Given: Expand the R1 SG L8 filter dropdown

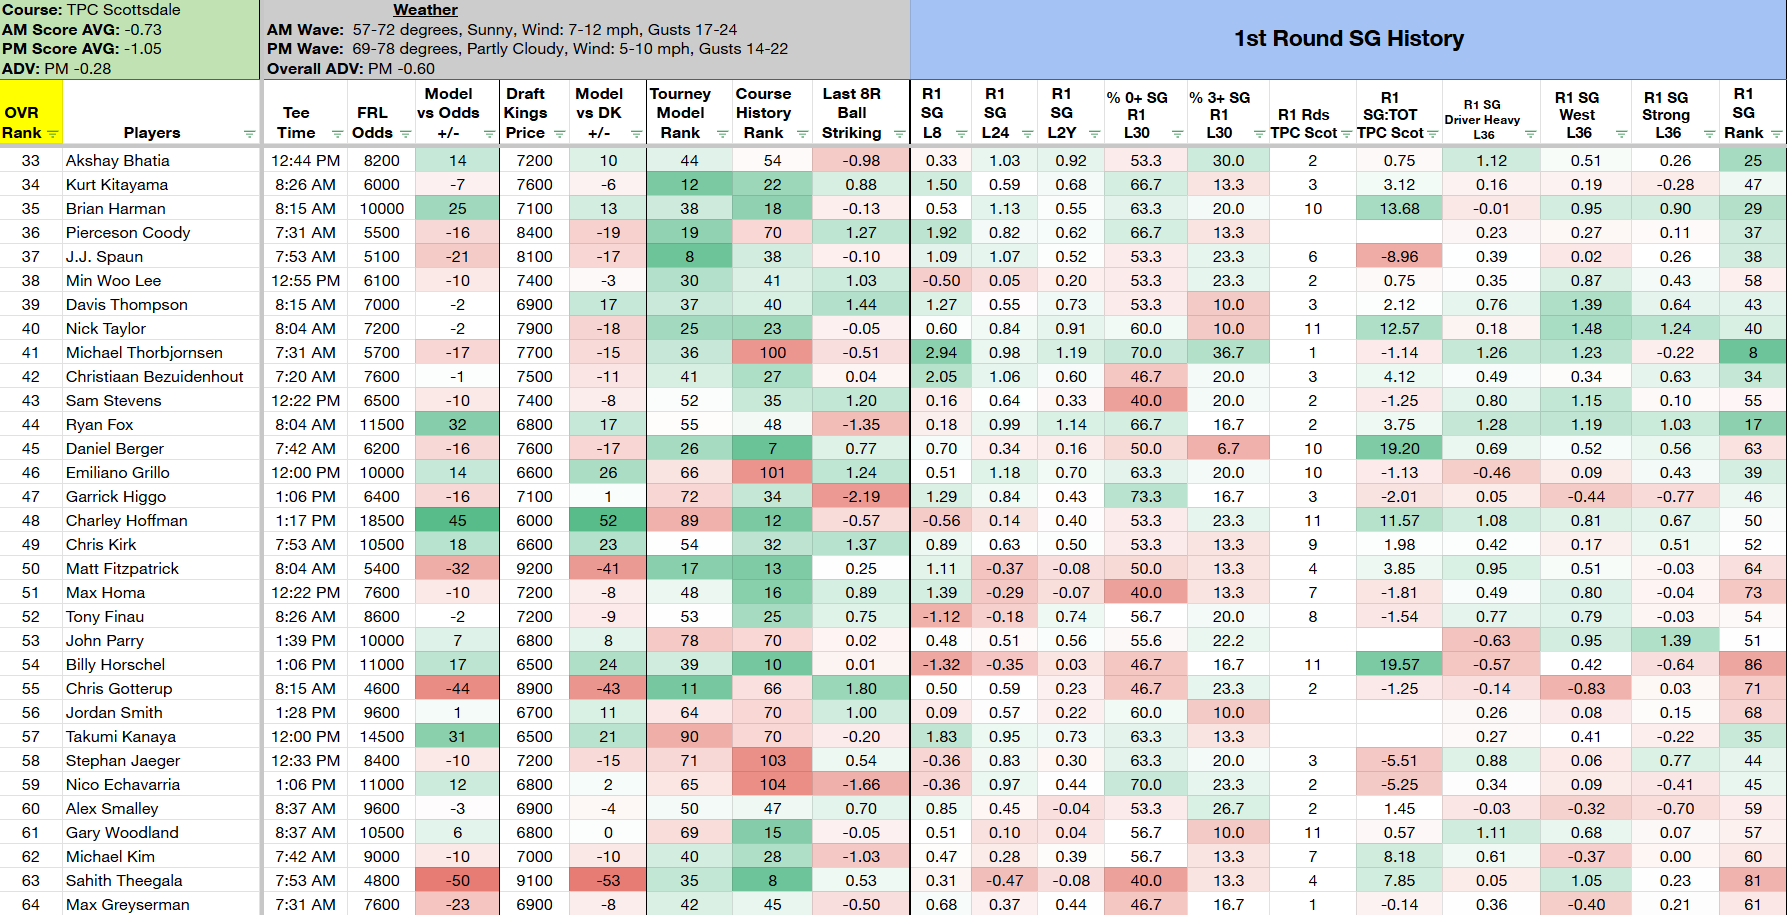Looking at the screenshot, I should click(961, 134).
